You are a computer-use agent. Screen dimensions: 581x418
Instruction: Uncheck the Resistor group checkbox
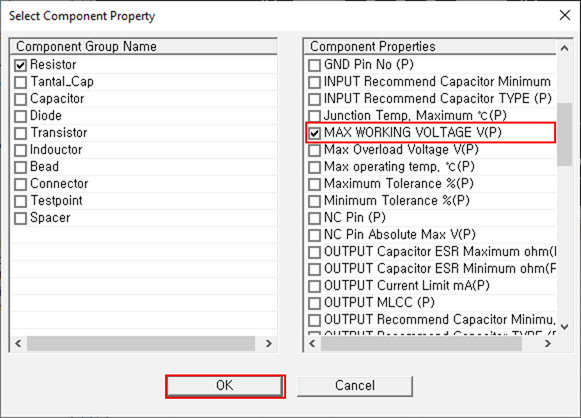tap(20, 65)
